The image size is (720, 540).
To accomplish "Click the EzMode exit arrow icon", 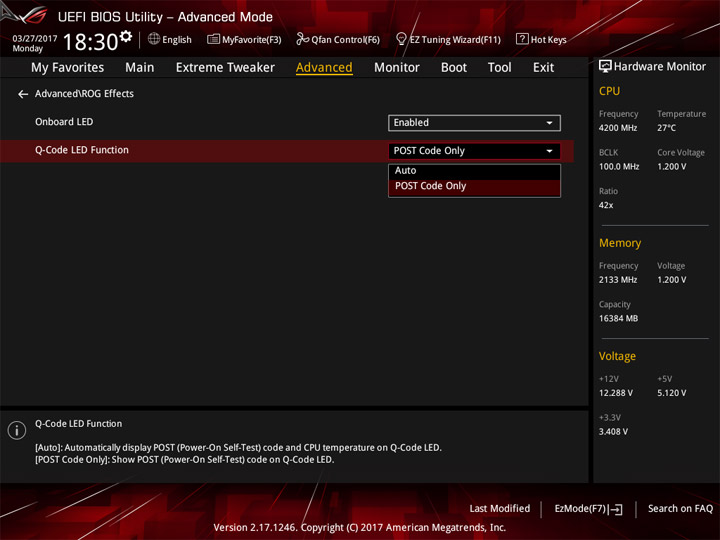I will click(x=616, y=509).
